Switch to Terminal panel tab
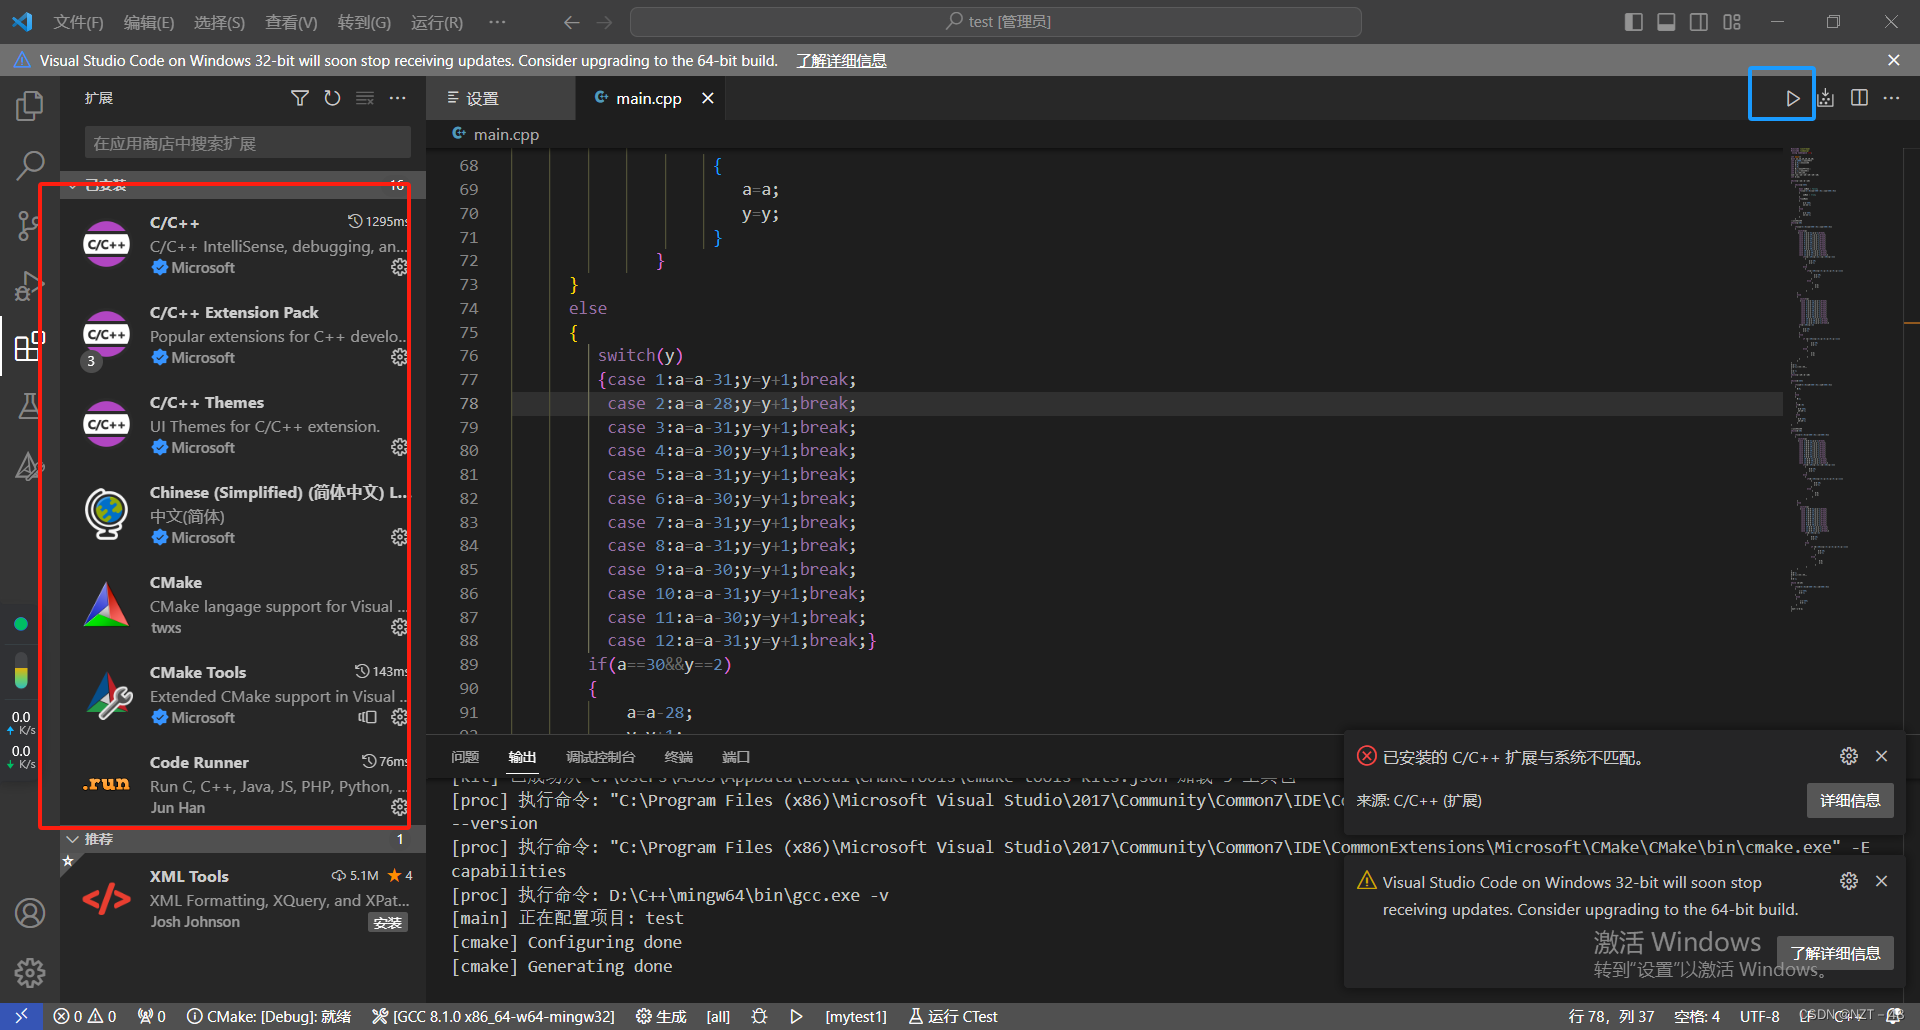1920x1030 pixels. coord(678,757)
